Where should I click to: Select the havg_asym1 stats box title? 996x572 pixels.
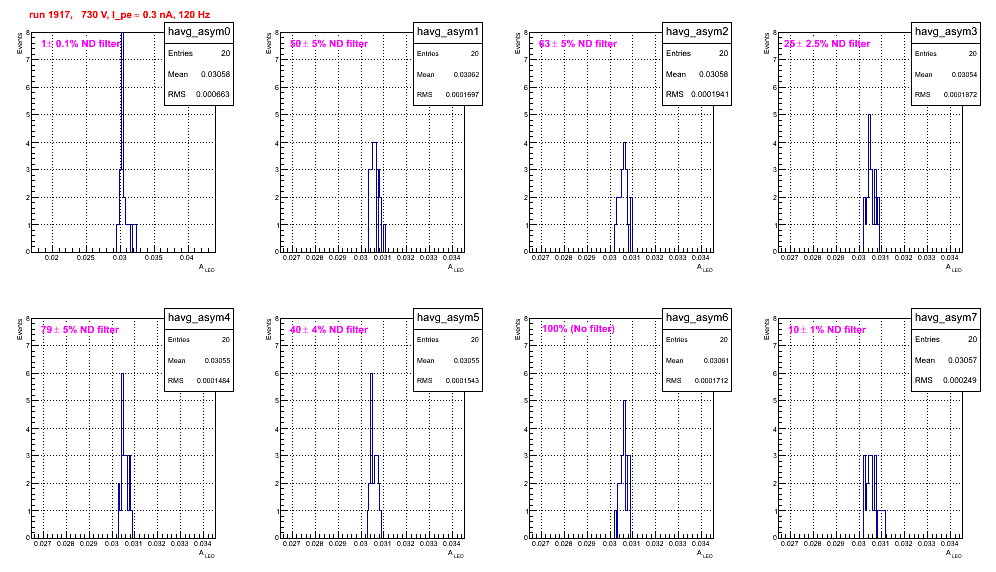(x=448, y=31)
